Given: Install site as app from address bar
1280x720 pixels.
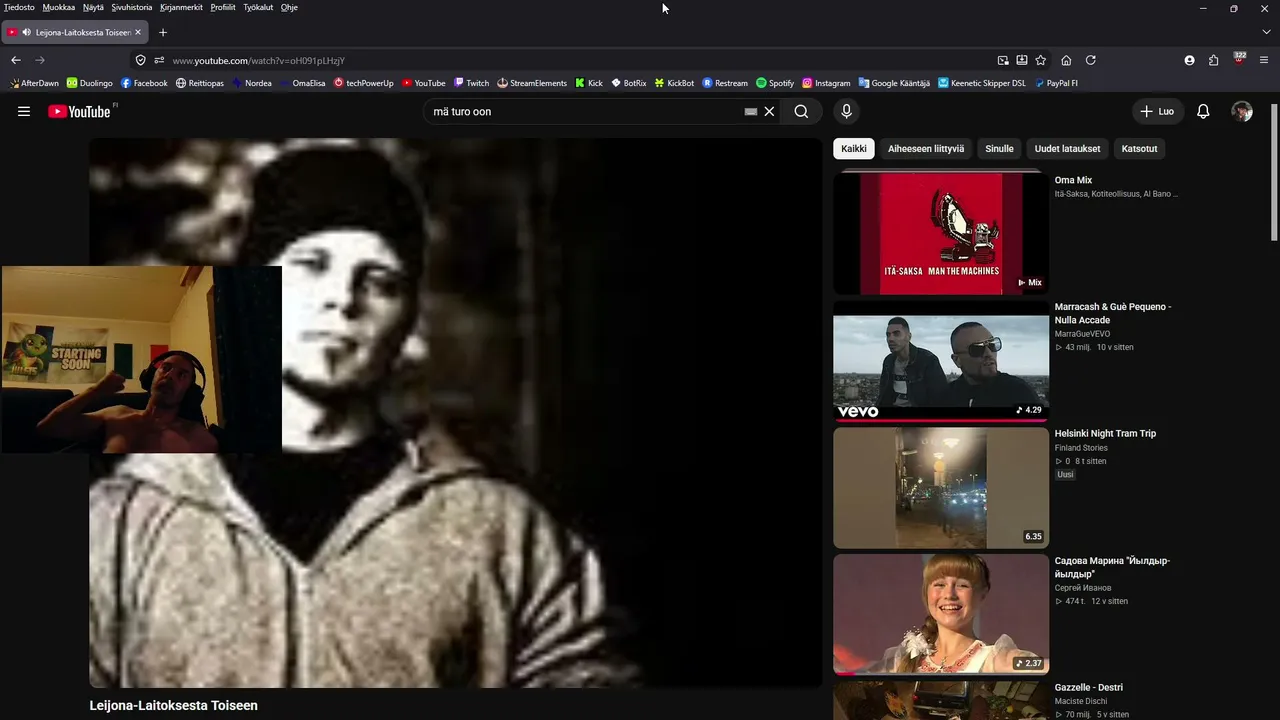Looking at the screenshot, I should [x=1022, y=60].
